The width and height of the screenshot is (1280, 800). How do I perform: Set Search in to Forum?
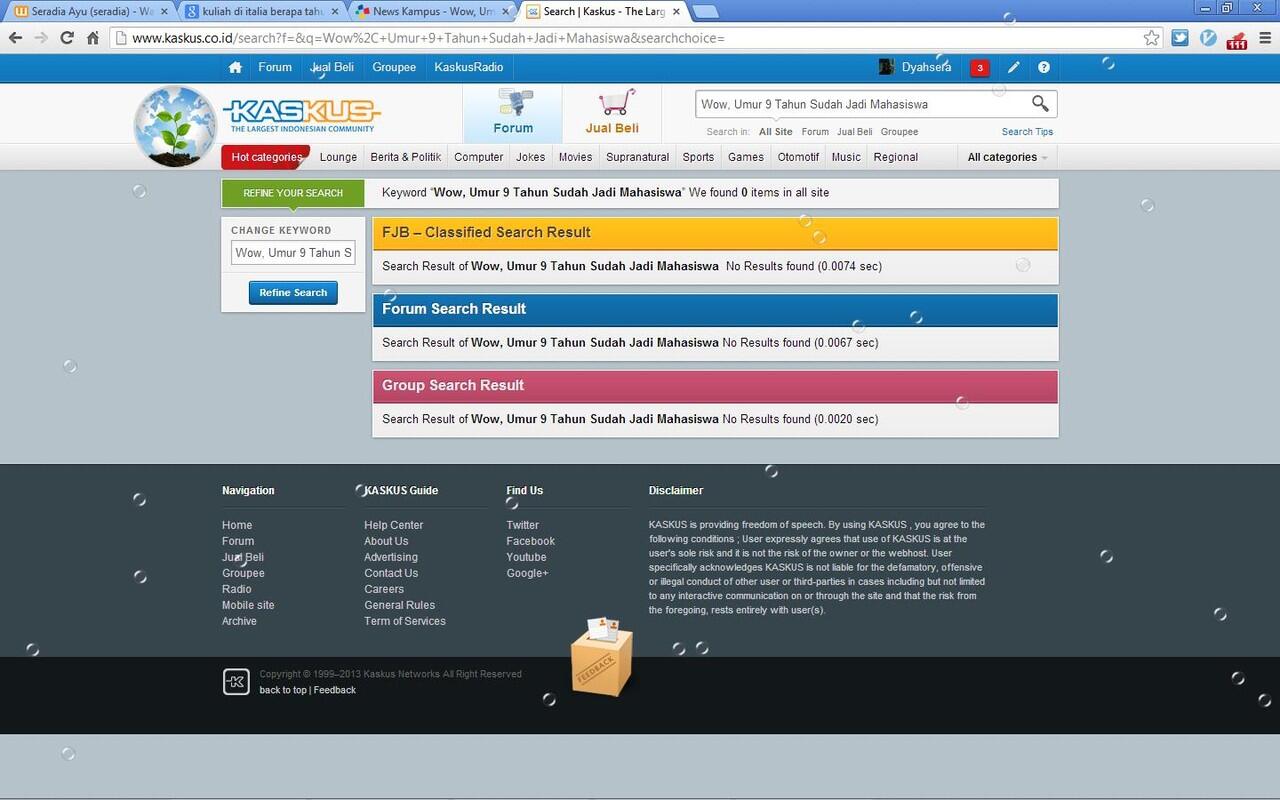tap(815, 132)
